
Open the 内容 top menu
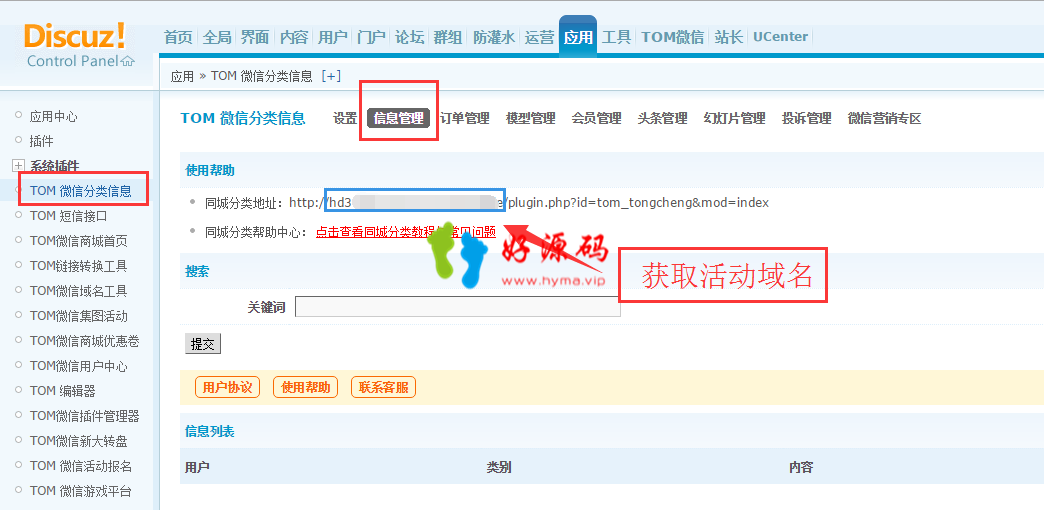294,37
